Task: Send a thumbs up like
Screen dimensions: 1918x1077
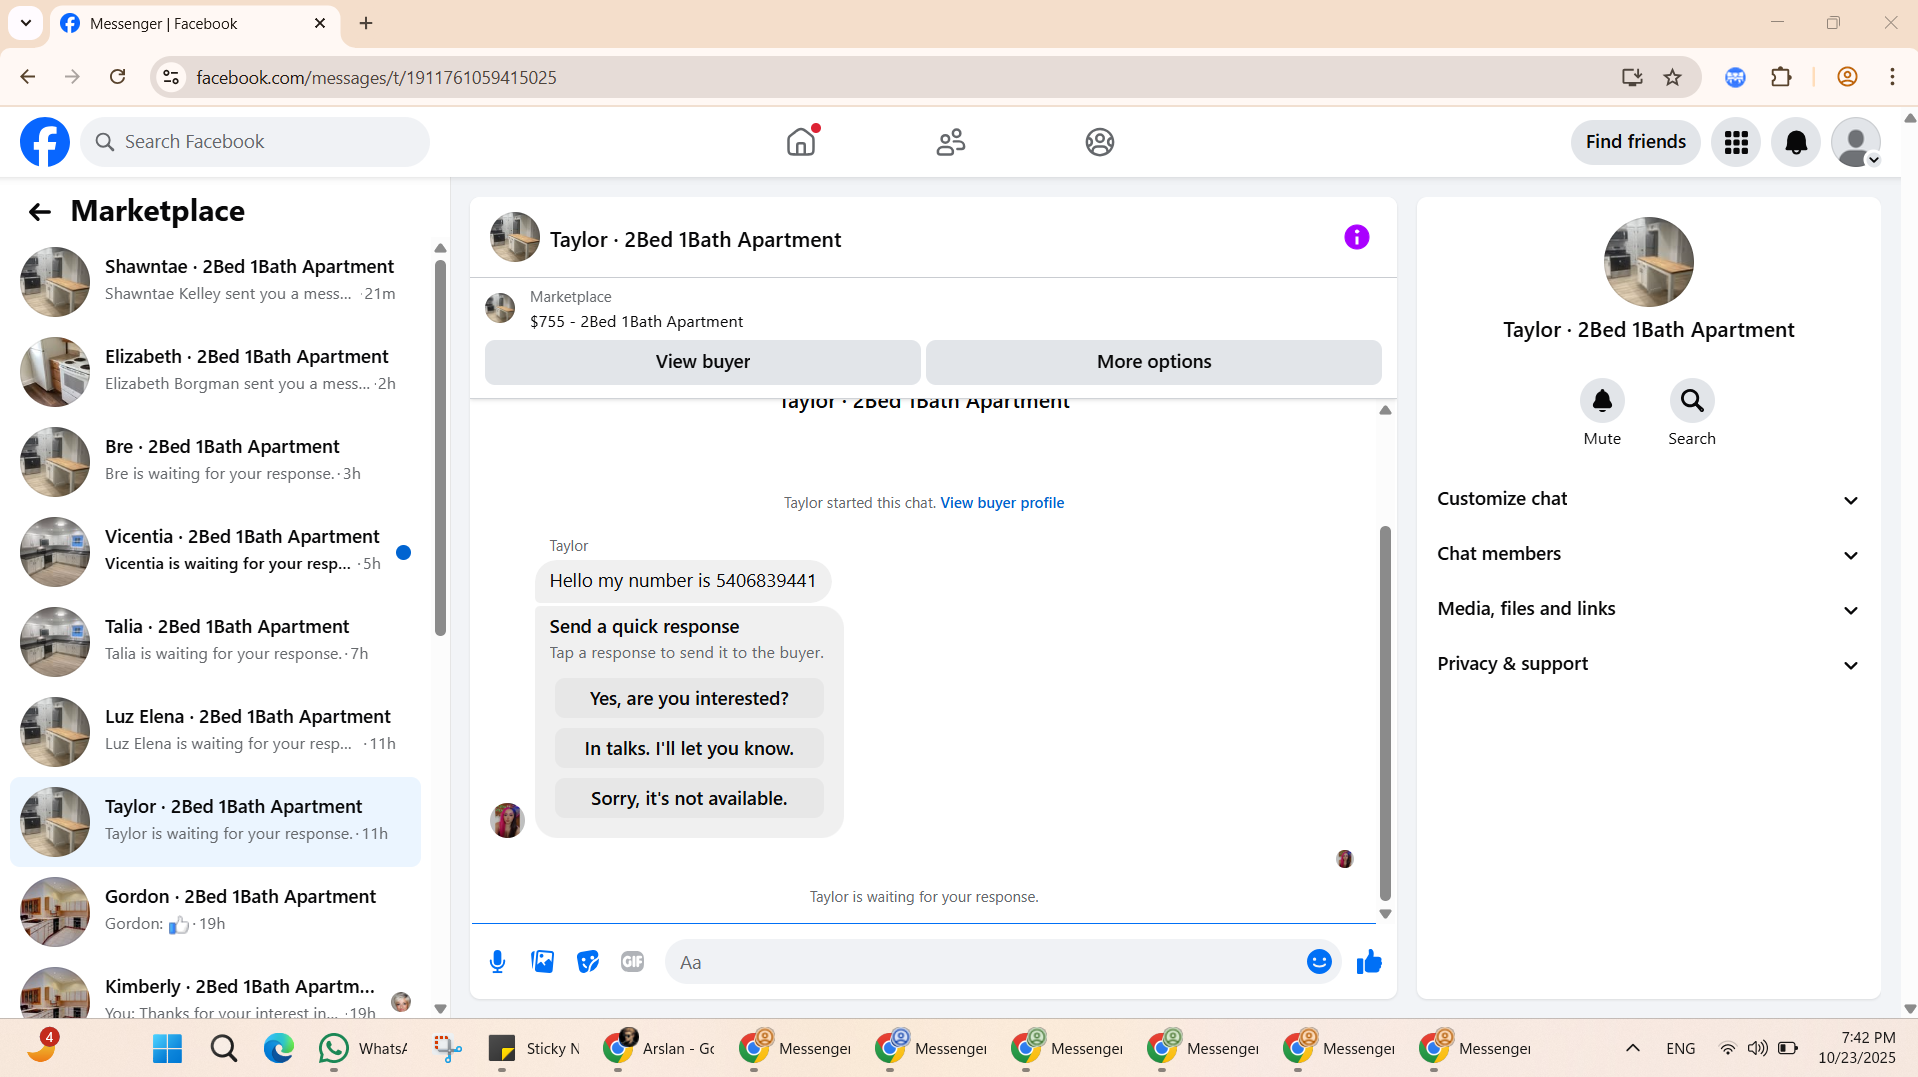Action: coord(1369,962)
